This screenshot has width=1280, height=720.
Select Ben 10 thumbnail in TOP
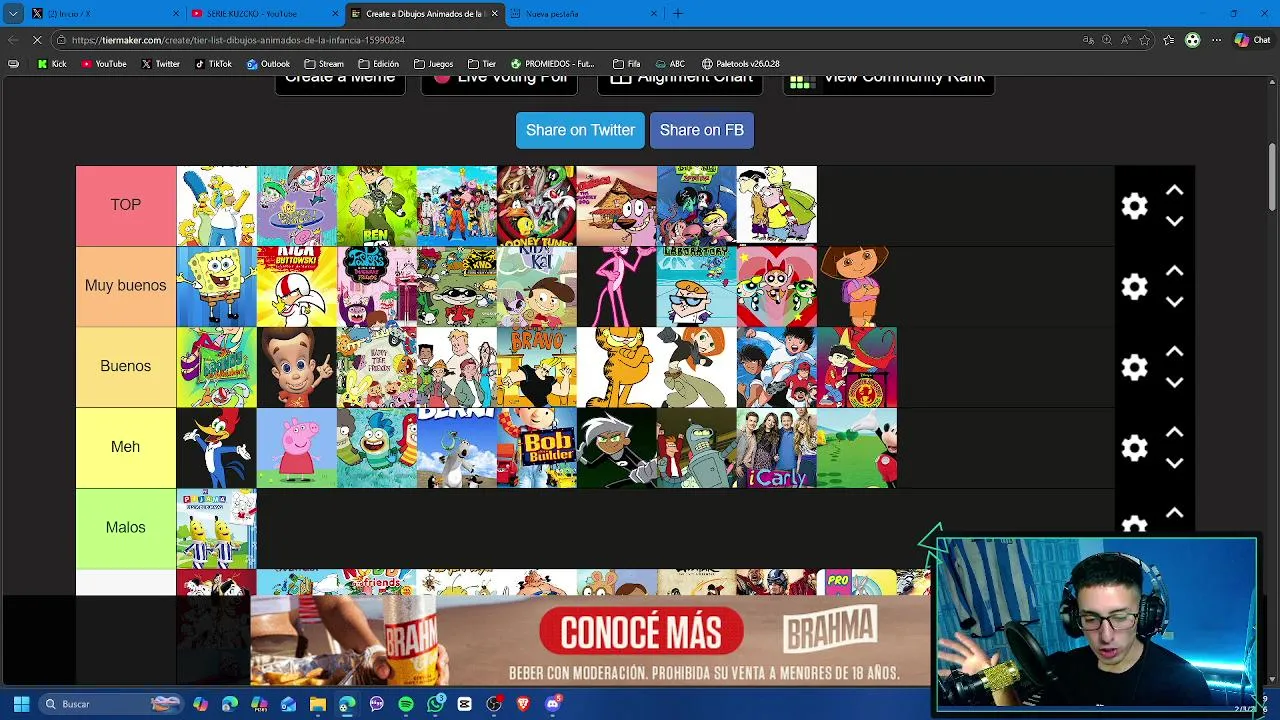click(x=377, y=206)
